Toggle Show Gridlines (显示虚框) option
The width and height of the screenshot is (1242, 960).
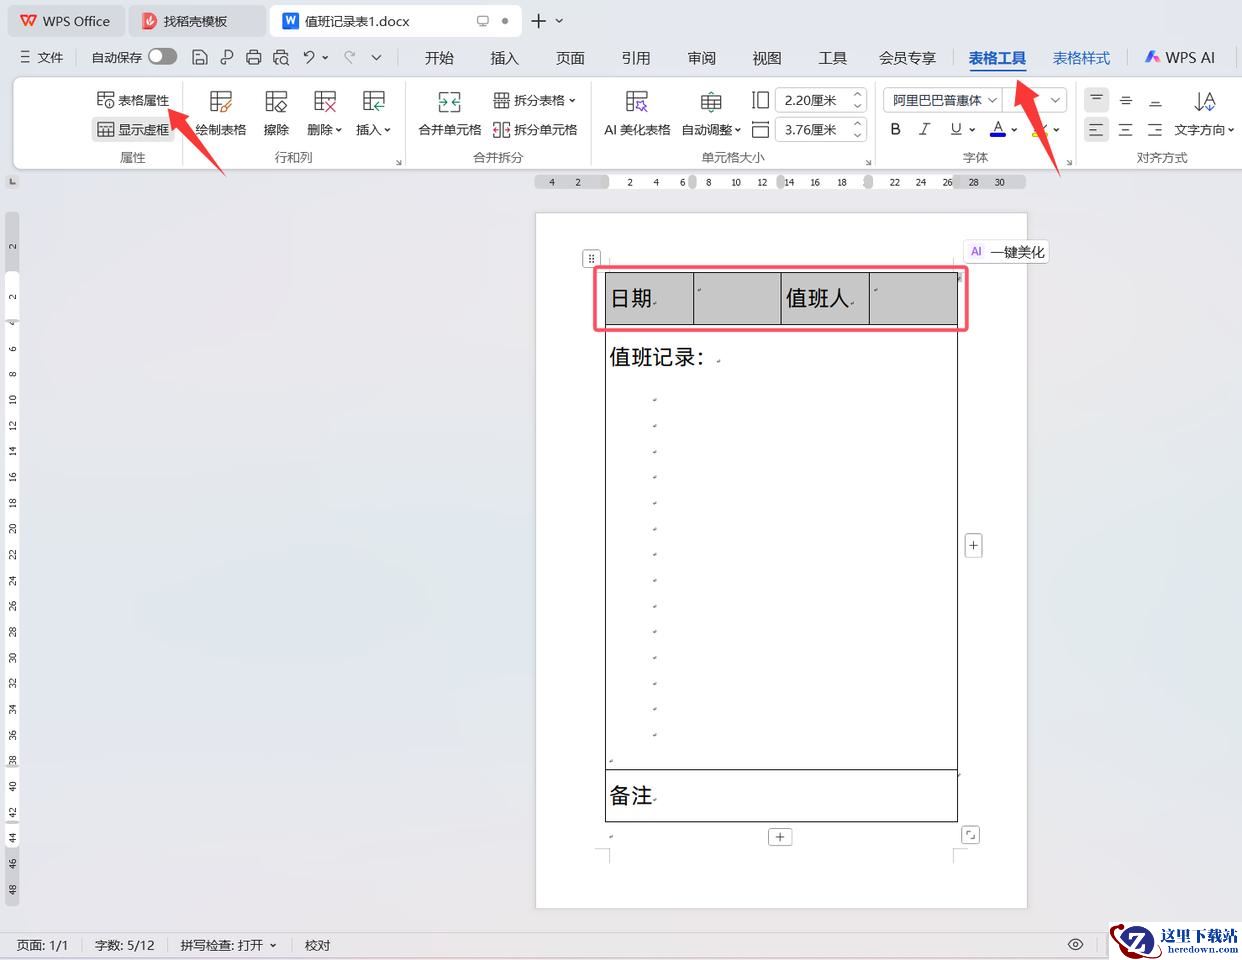(133, 130)
